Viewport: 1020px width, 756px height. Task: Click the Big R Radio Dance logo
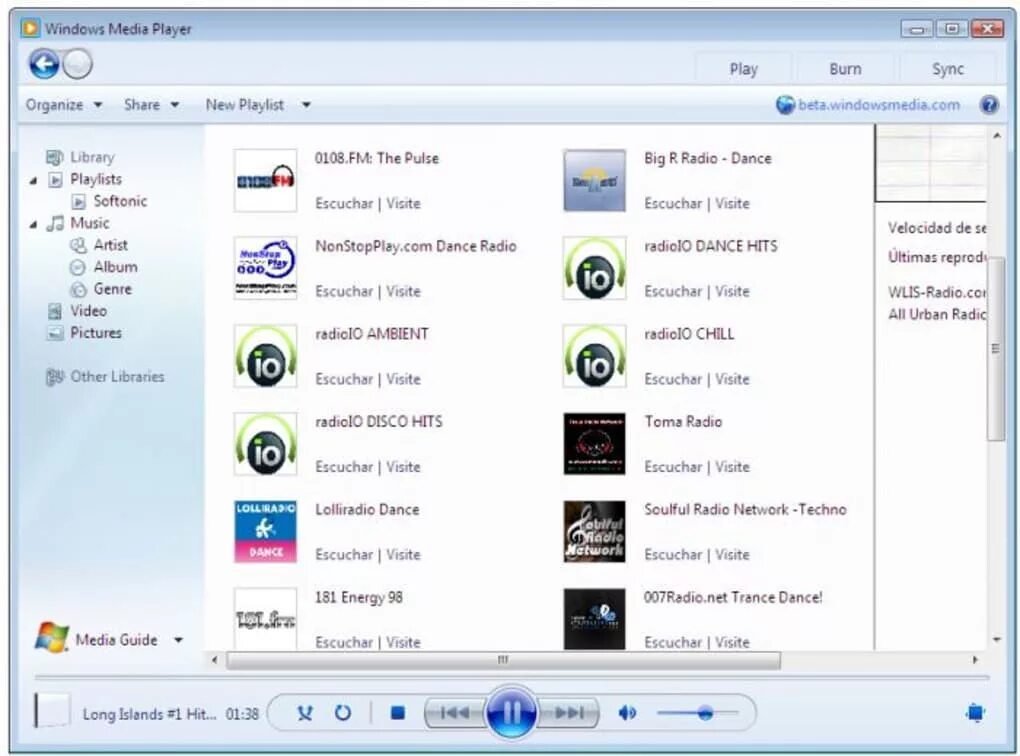pyautogui.click(x=595, y=180)
